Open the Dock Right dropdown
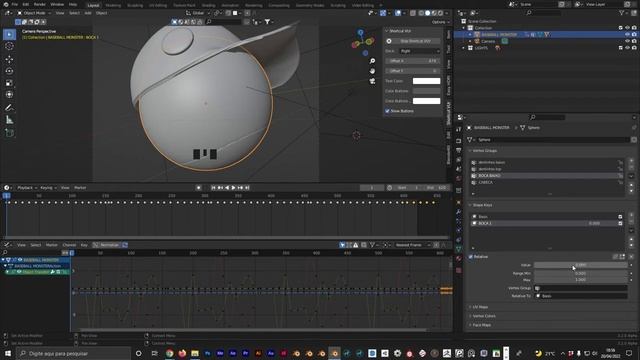The height and width of the screenshot is (360, 640). pyautogui.click(x=420, y=51)
